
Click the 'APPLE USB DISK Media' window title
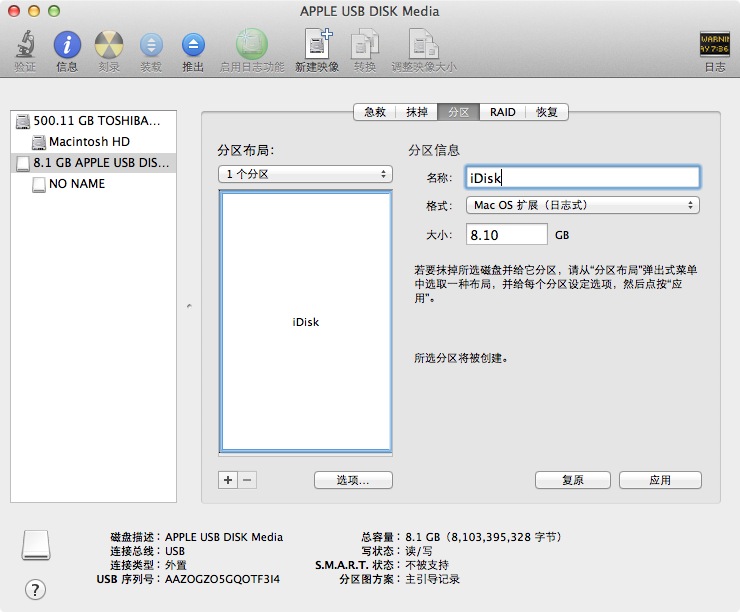click(x=370, y=11)
